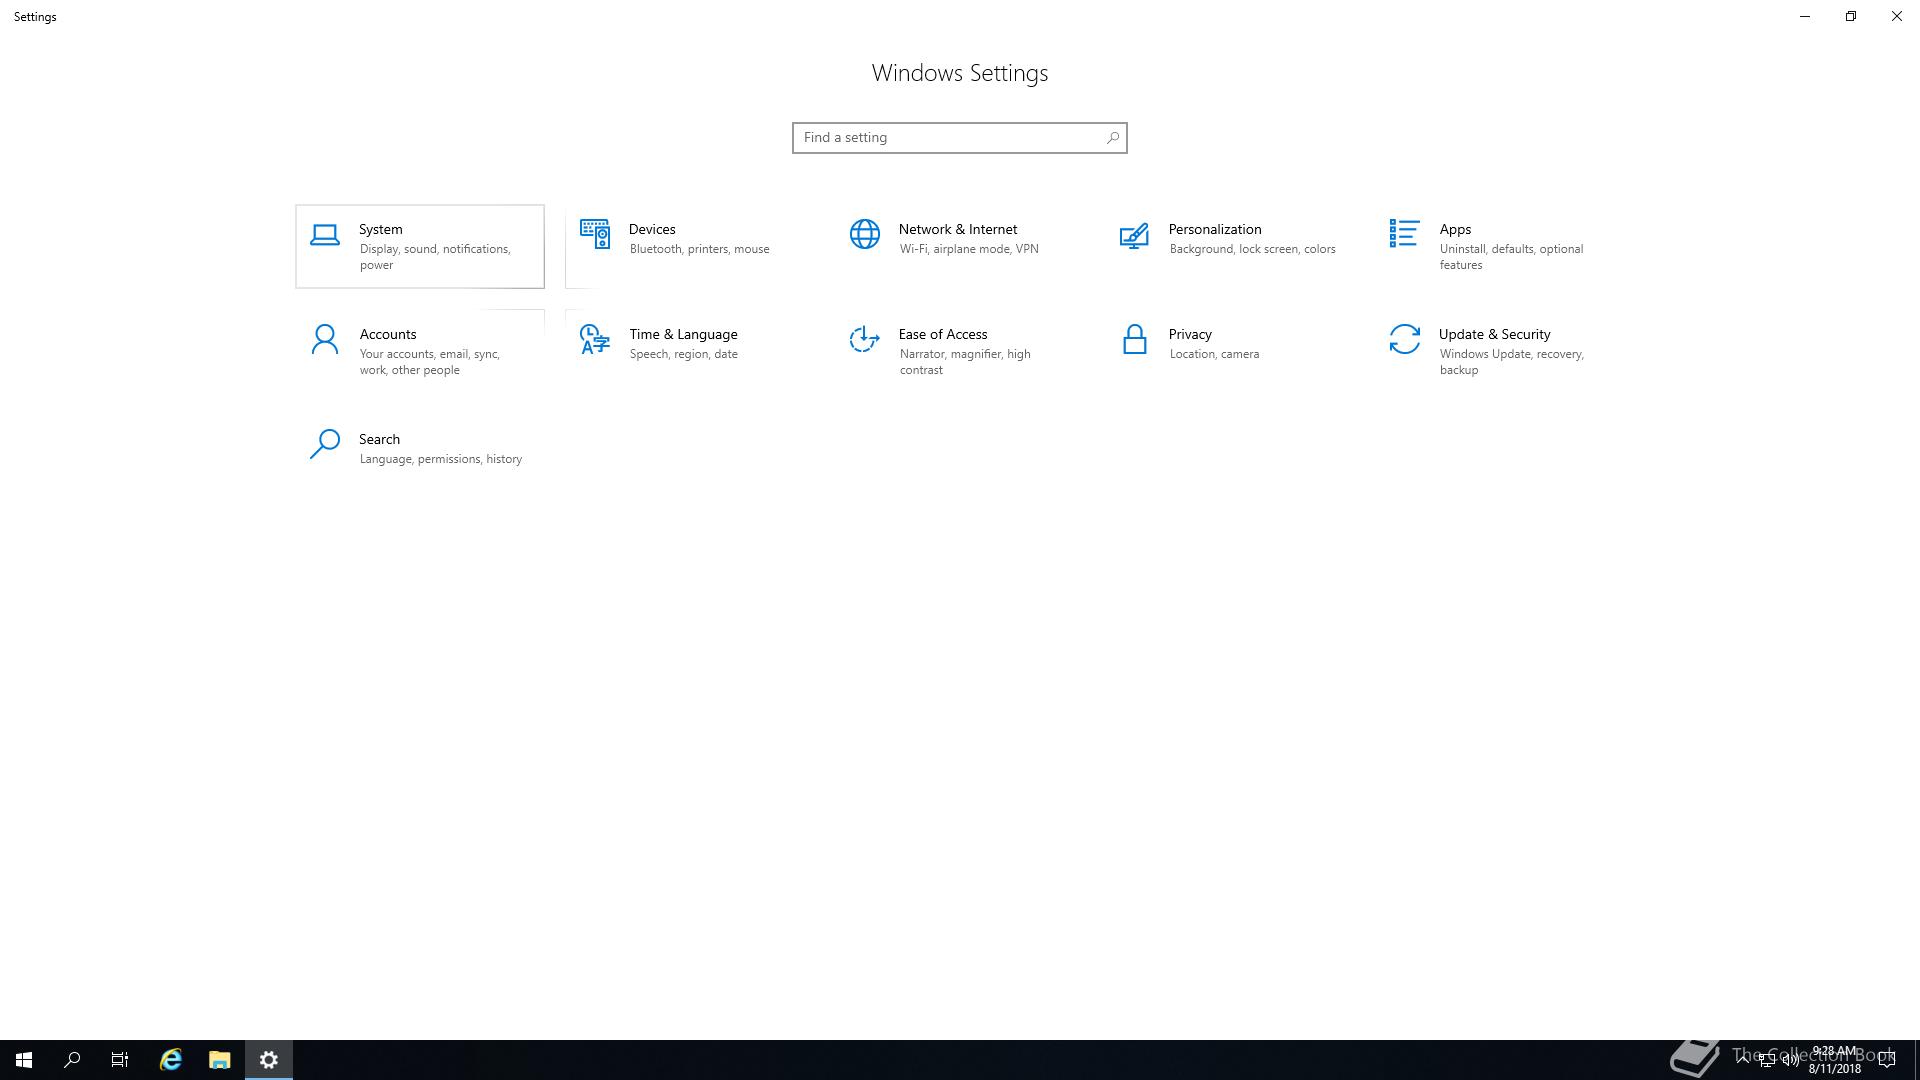The width and height of the screenshot is (1920, 1080).
Task: Select the Privacy category title
Action: pos(1189,334)
